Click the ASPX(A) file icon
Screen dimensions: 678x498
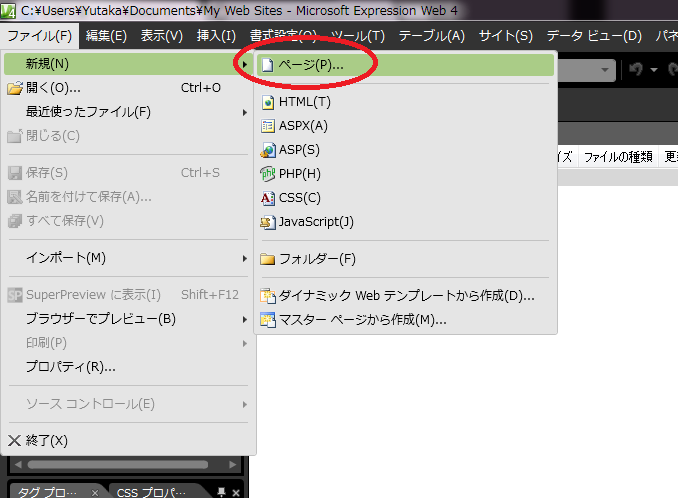pyautogui.click(x=268, y=126)
